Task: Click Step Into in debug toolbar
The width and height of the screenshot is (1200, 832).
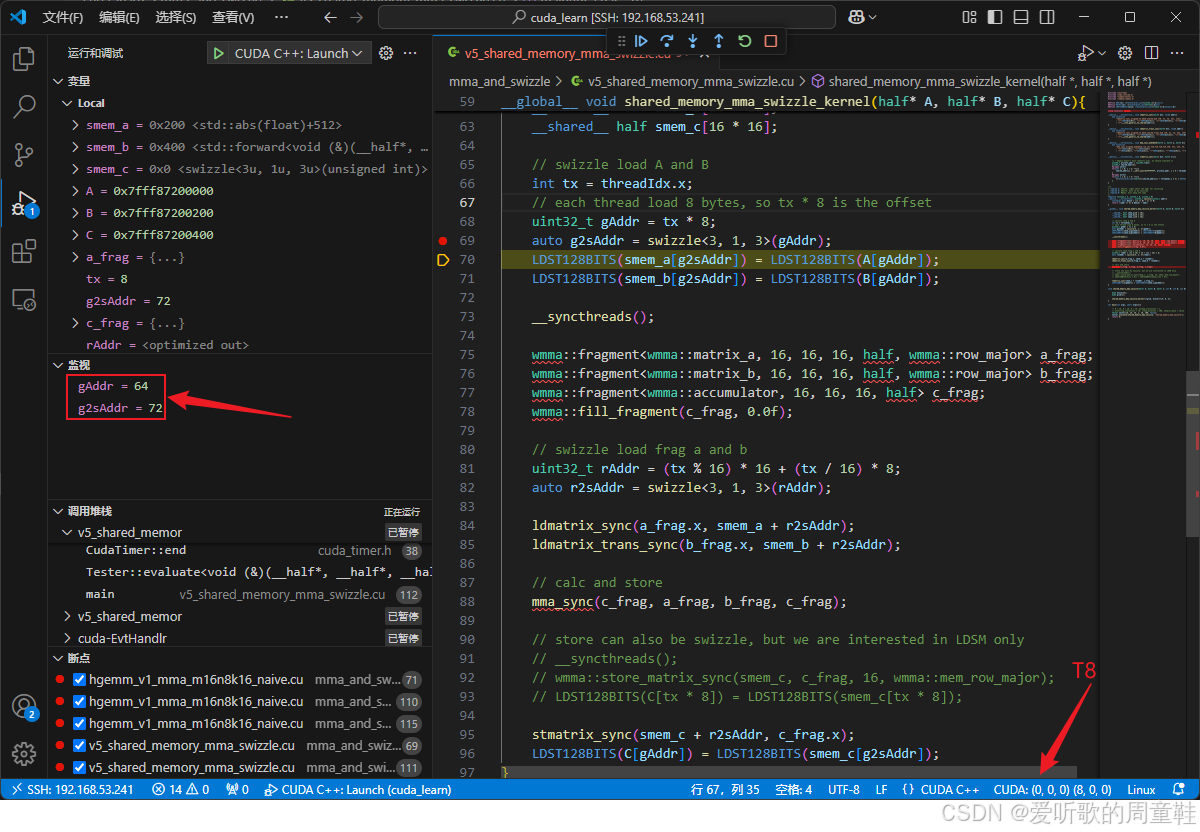Action: [693, 41]
